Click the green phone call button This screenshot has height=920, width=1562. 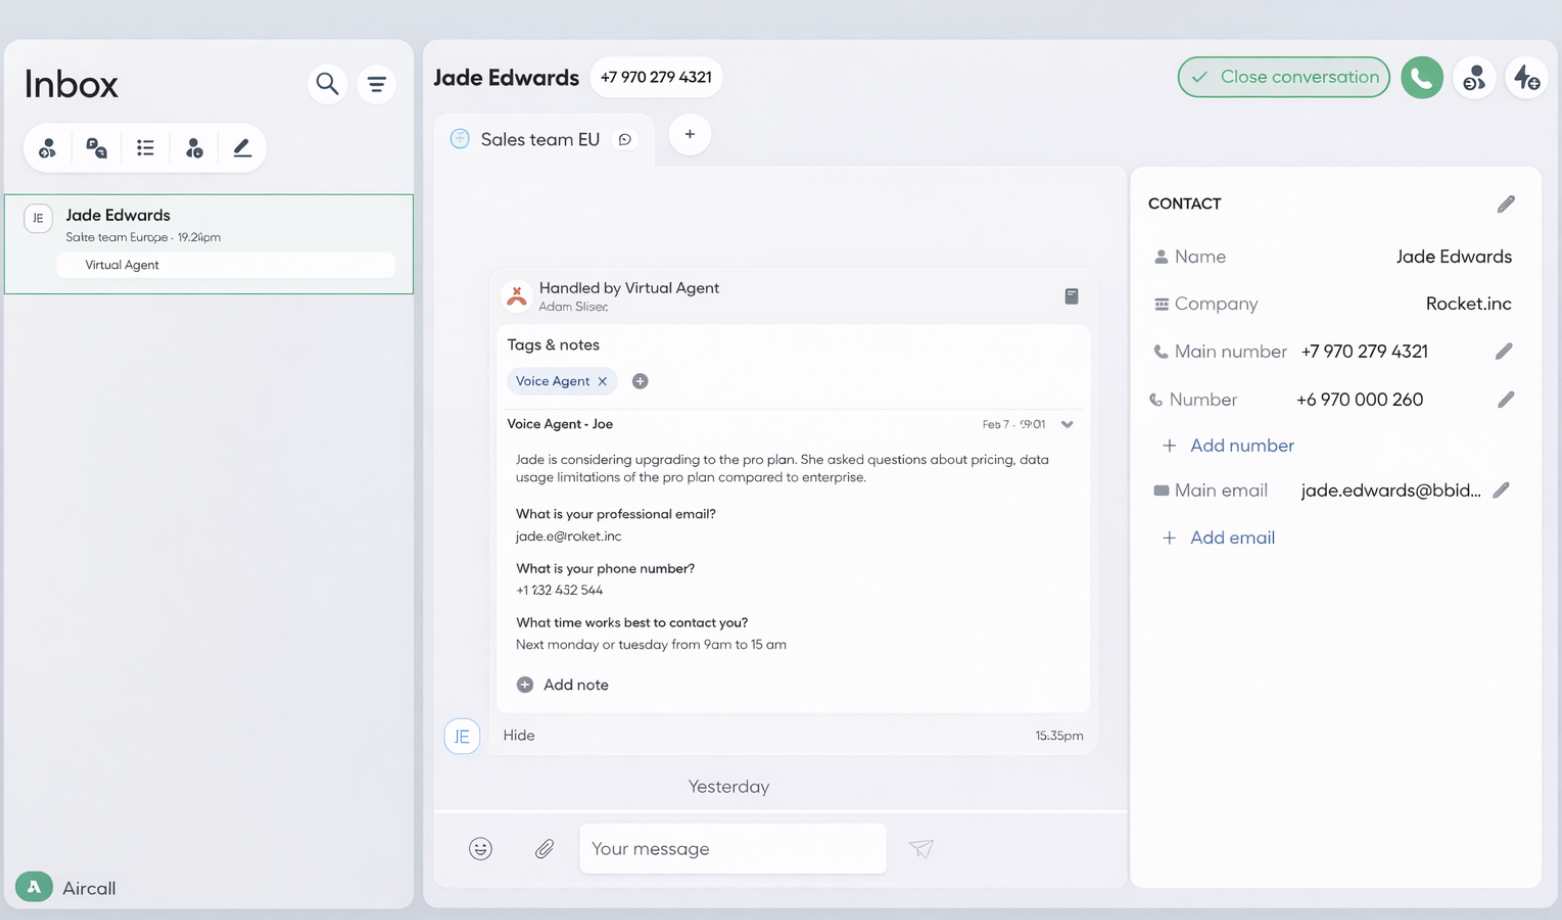(x=1421, y=78)
